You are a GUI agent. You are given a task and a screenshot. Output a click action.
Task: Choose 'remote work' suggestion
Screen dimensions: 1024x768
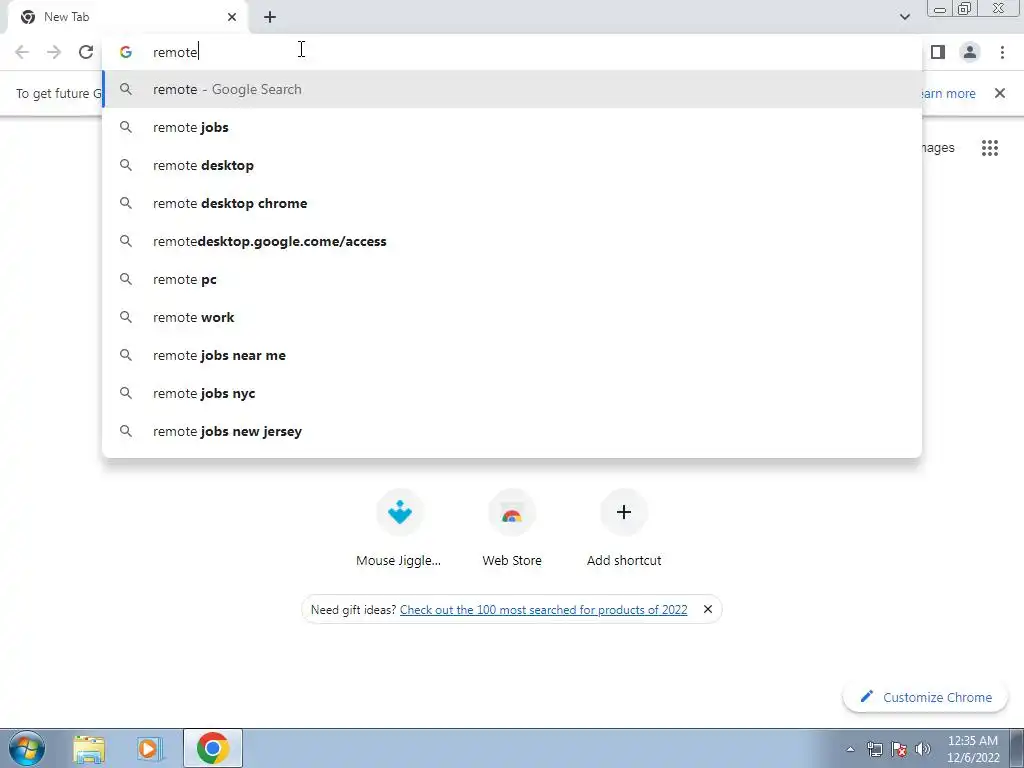click(x=512, y=317)
